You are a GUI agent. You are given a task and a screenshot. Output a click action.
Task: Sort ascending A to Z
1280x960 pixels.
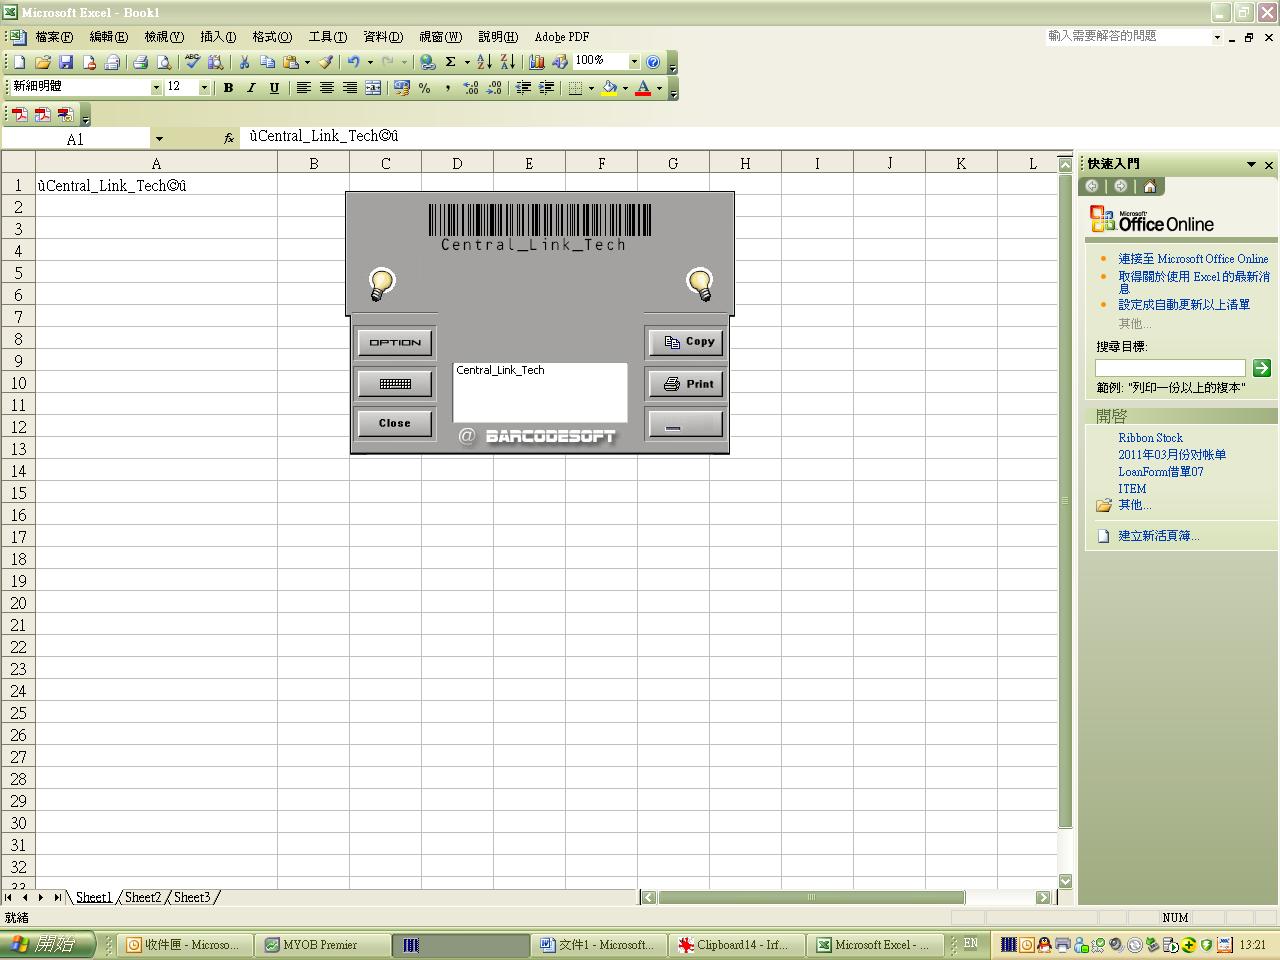(x=484, y=62)
